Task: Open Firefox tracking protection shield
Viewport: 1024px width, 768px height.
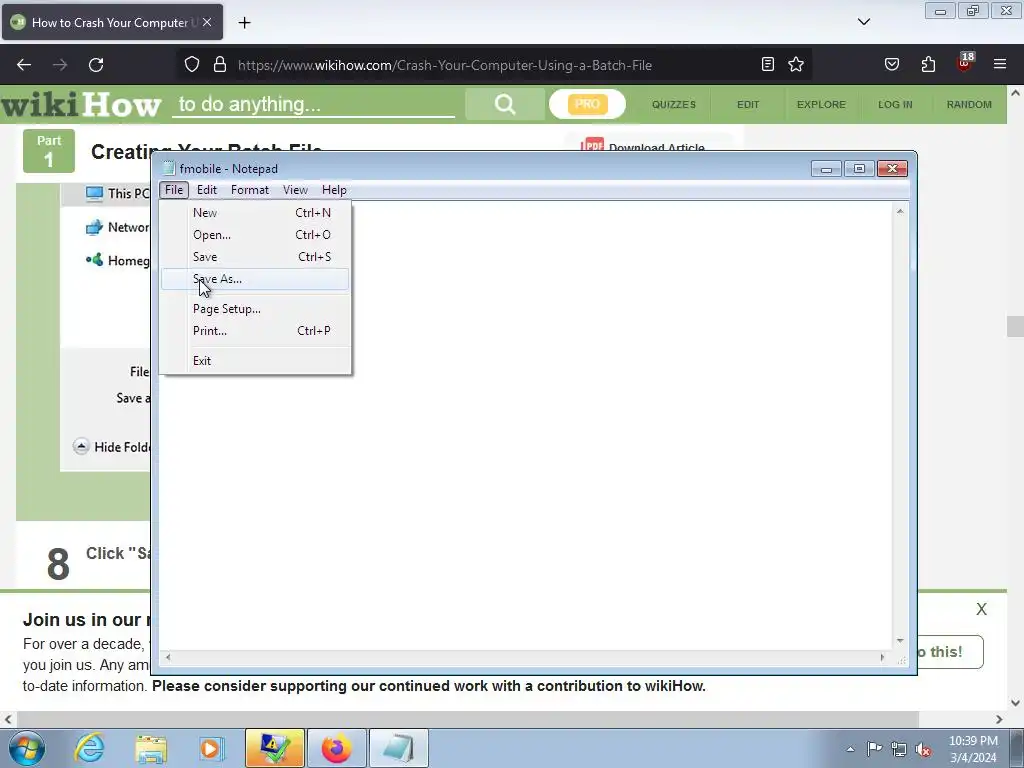Action: point(191,65)
